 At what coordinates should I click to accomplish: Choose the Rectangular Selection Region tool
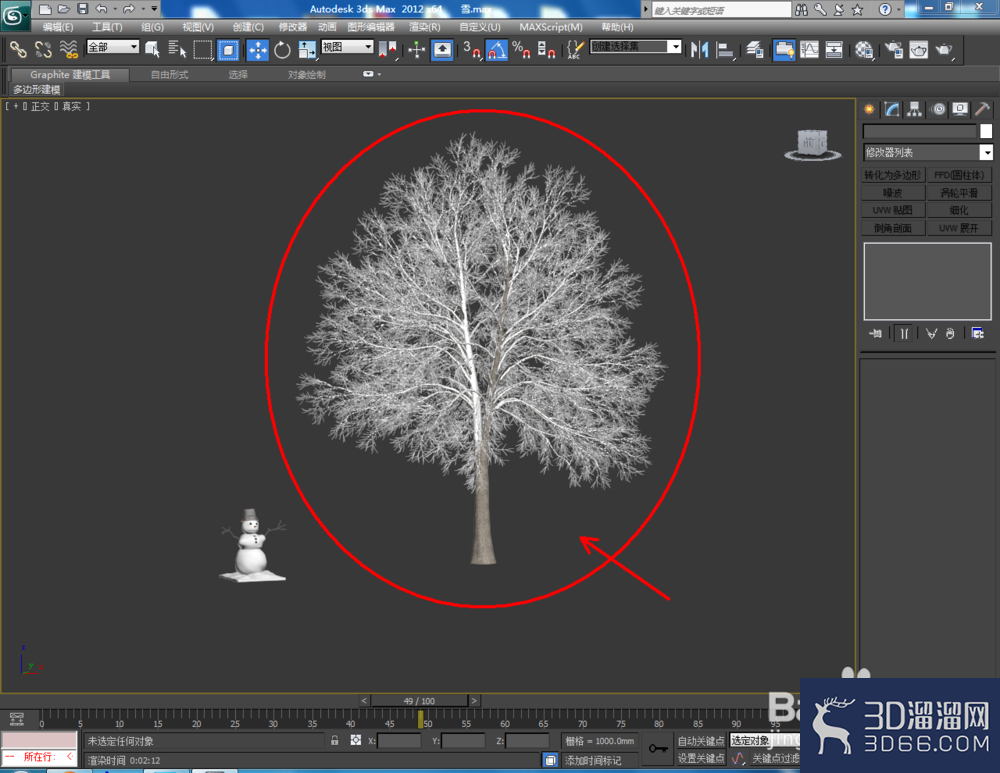202,50
